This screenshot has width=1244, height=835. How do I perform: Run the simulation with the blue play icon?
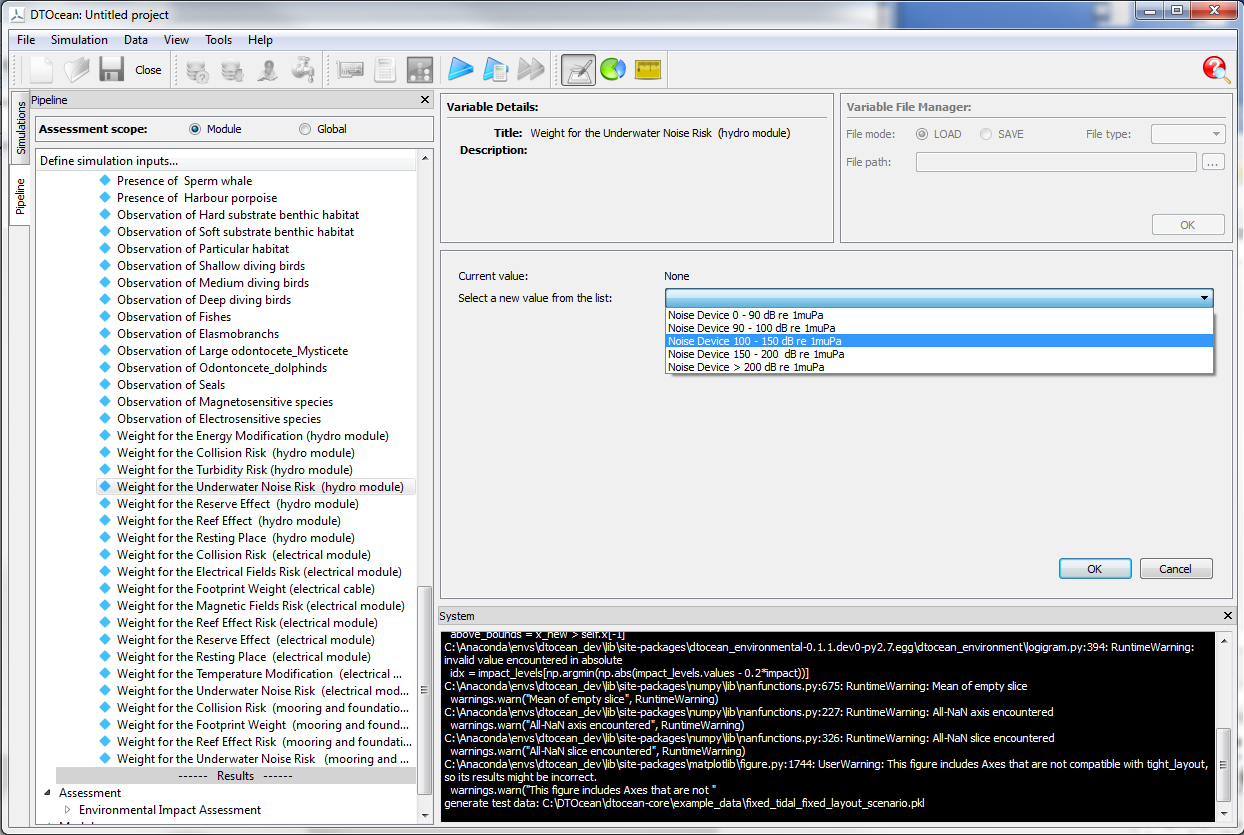459,69
